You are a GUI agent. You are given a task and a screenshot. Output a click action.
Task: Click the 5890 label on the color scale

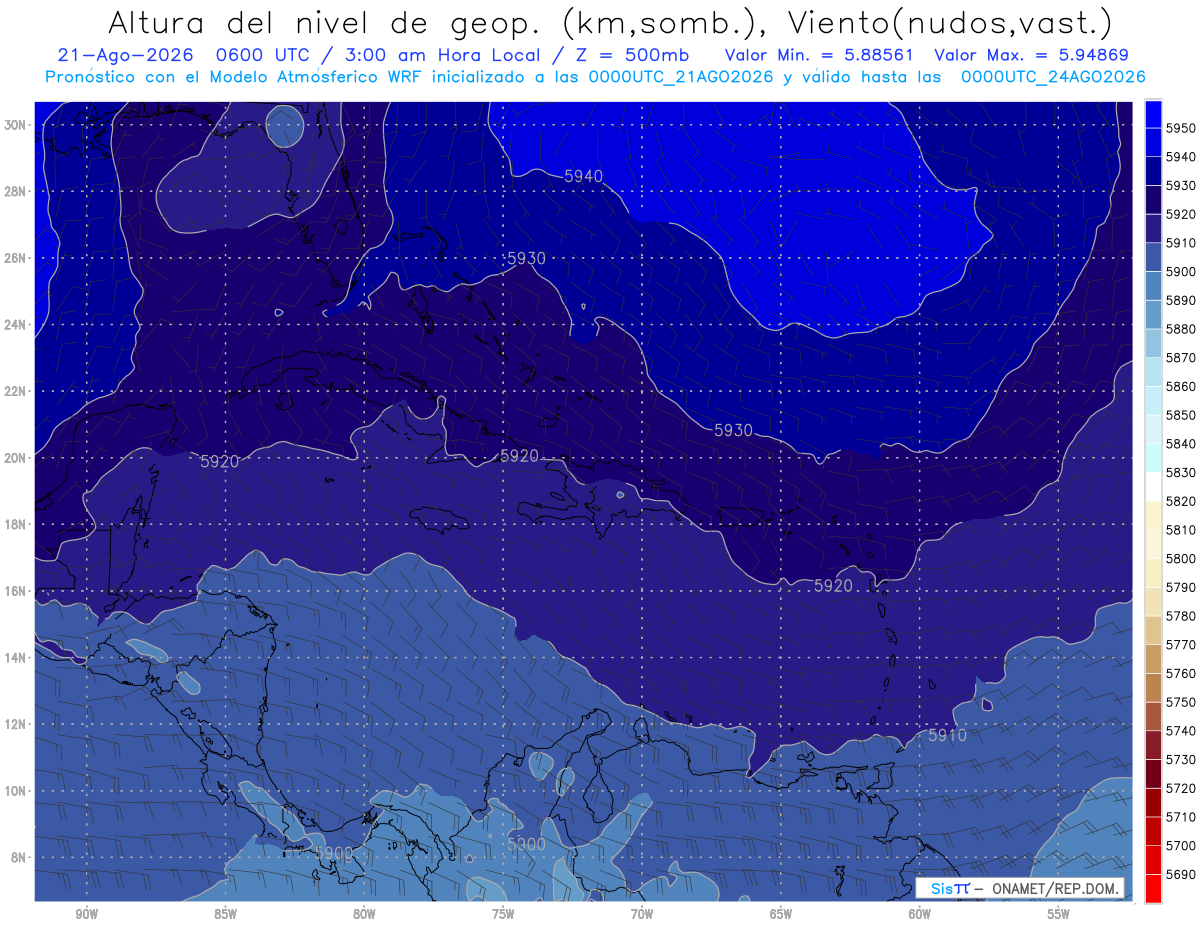click(1180, 300)
